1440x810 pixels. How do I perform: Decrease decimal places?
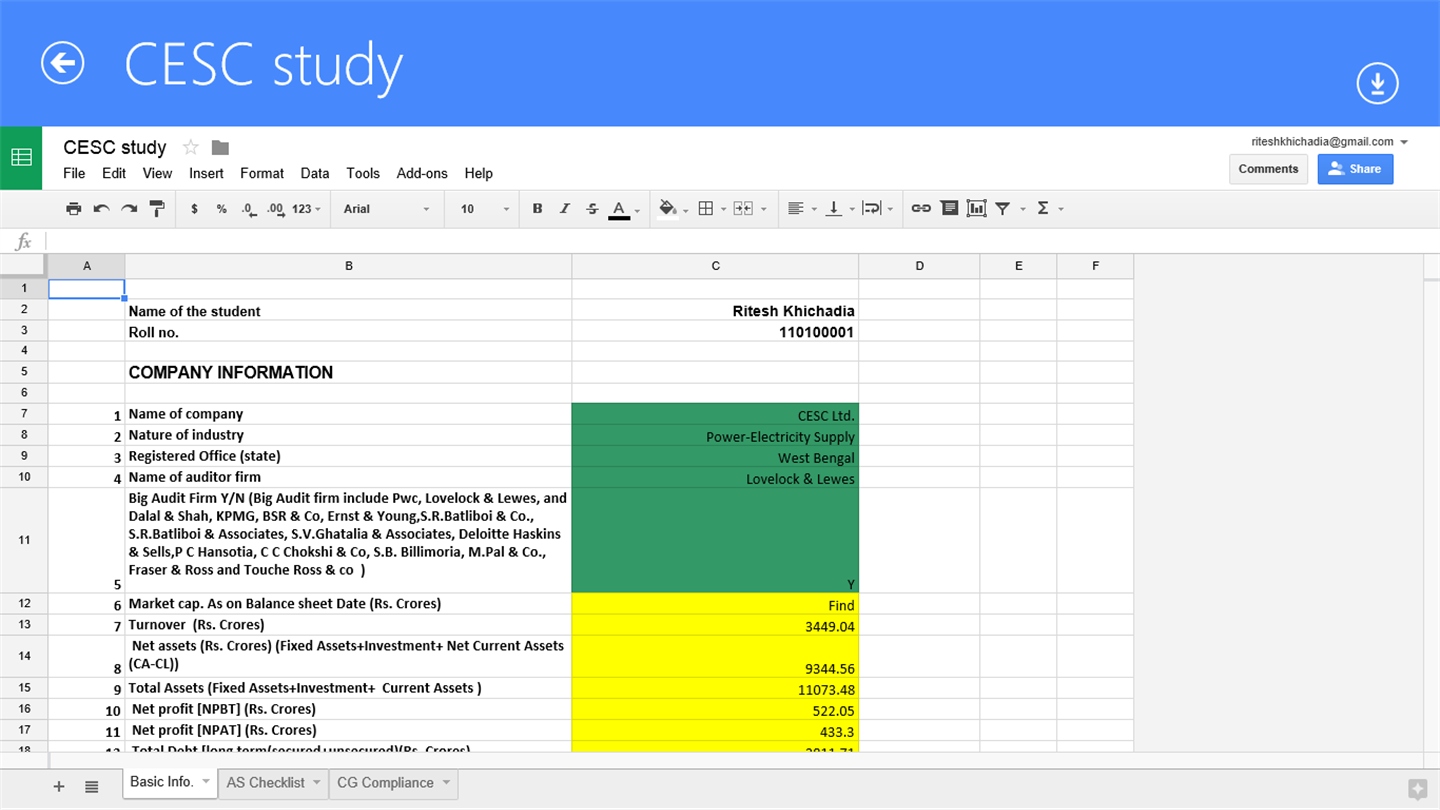[248, 208]
